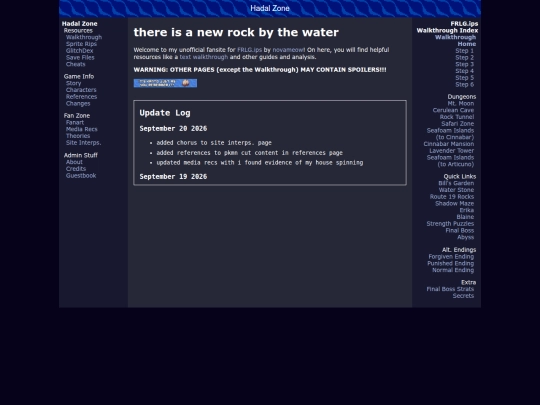Open Shadow Maze quick link

(x=455, y=204)
